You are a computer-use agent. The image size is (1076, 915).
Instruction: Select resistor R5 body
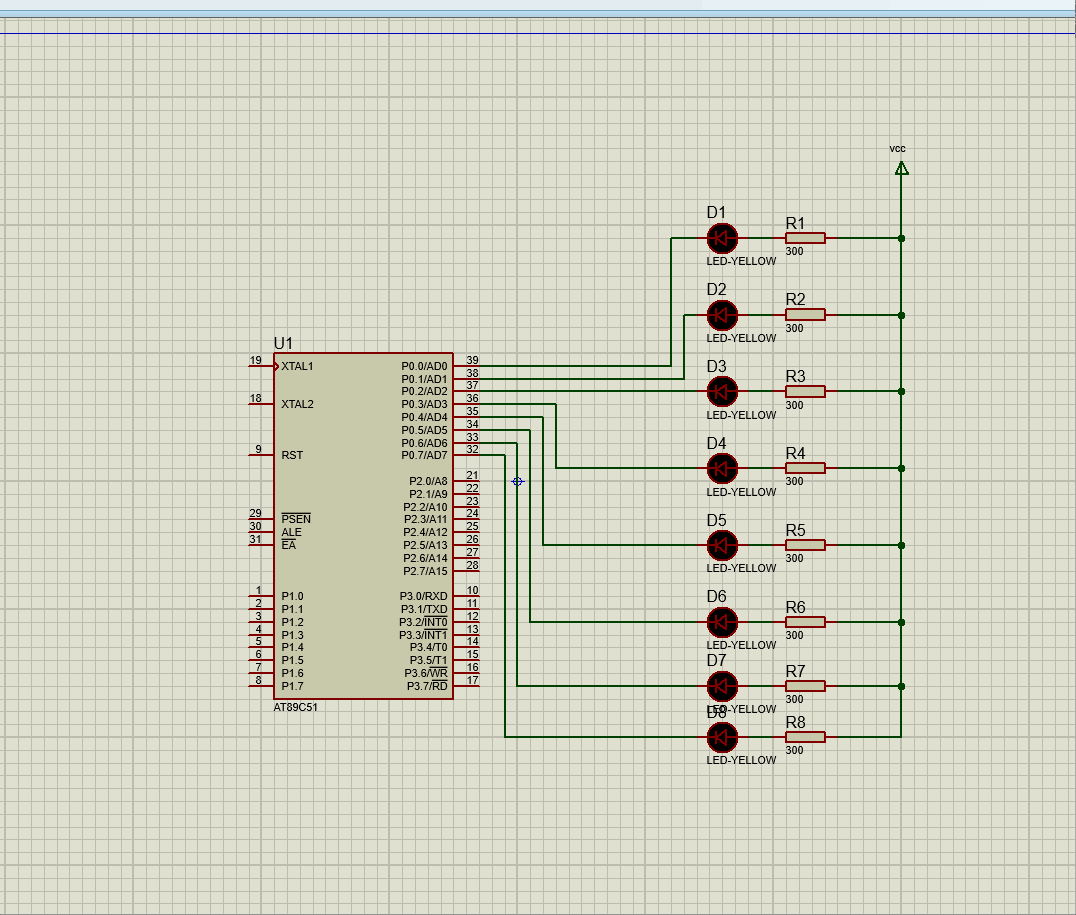(x=805, y=545)
